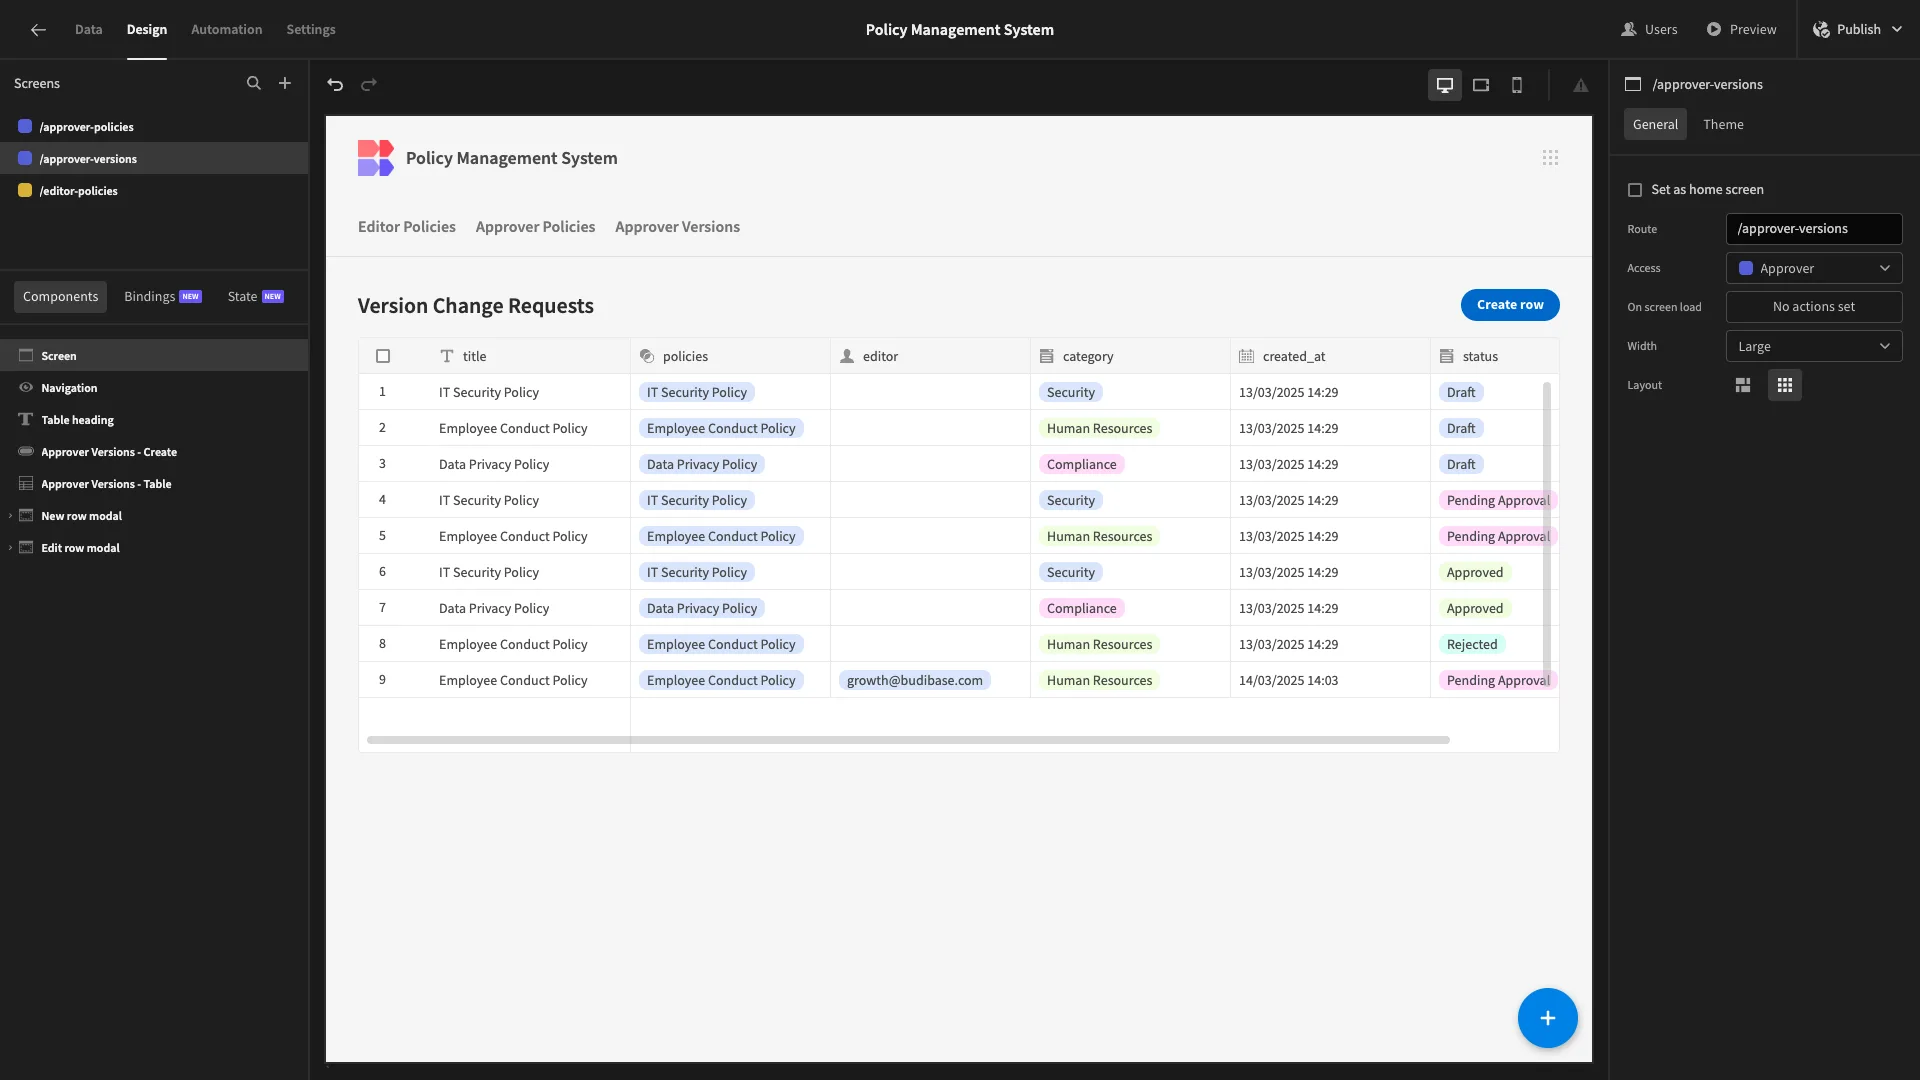Open the Data tab
The image size is (1920, 1080).
89,30
